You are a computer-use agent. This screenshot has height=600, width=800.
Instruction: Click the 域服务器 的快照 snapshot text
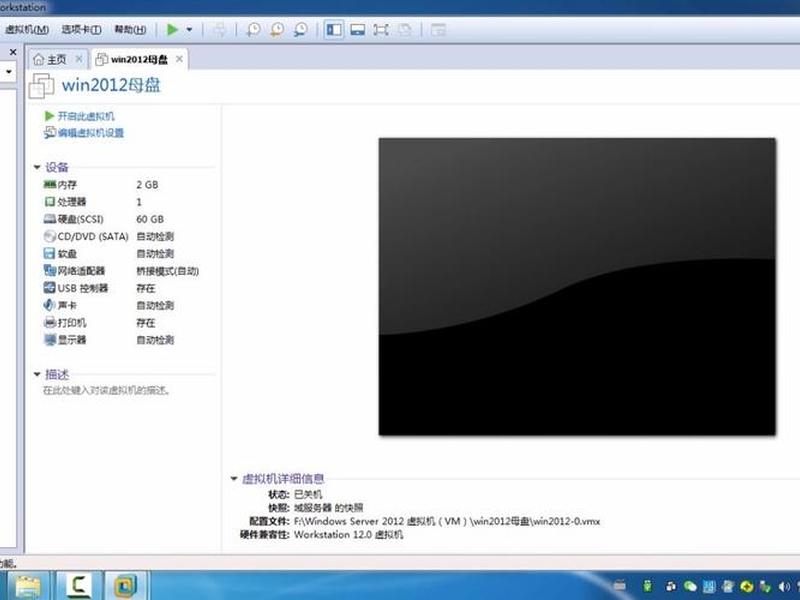(x=329, y=508)
